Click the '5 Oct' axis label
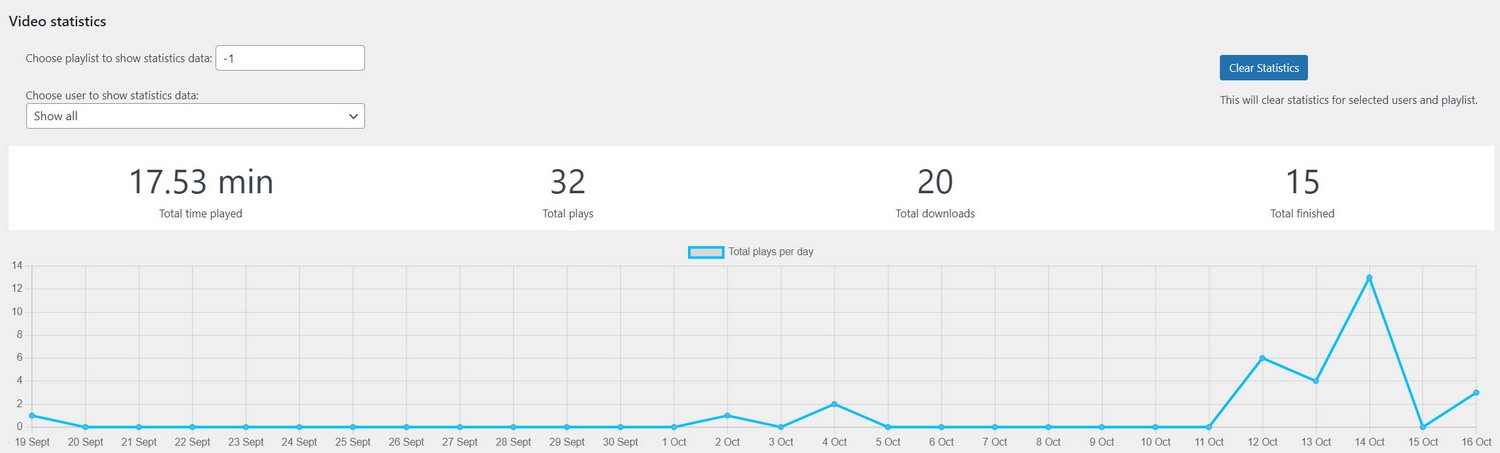The height and width of the screenshot is (453, 1500). tap(888, 442)
